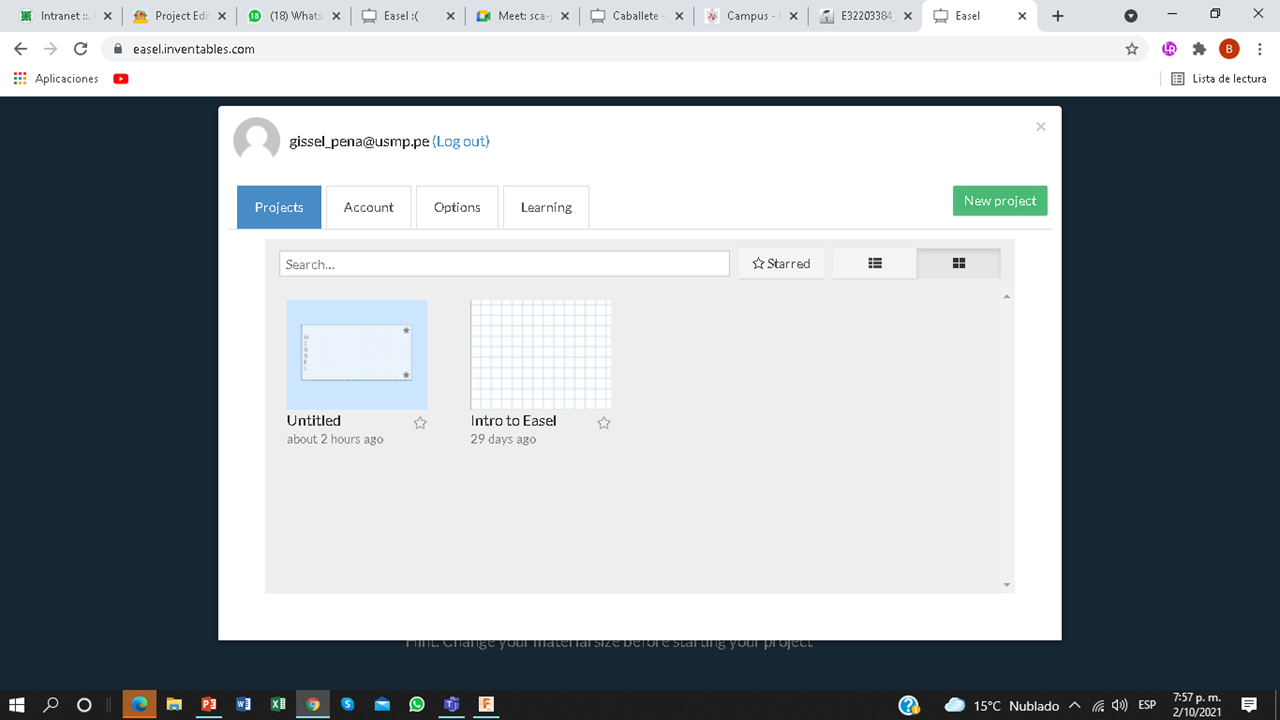Open the notifications action center

coord(1248,705)
